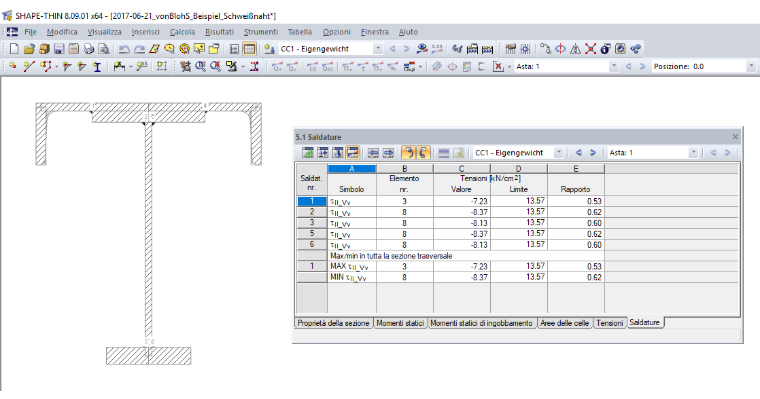
Task: Go to next load case in Saldature panel
Action: point(593,153)
